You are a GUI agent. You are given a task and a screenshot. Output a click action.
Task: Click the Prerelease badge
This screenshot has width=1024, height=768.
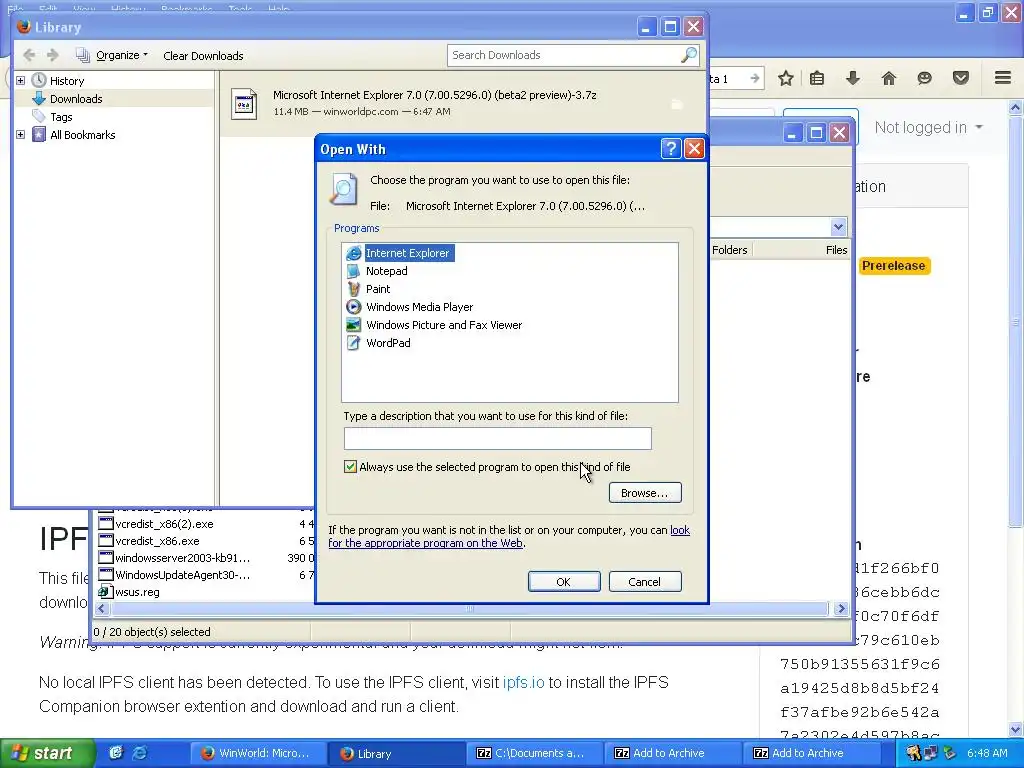pyautogui.click(x=893, y=266)
